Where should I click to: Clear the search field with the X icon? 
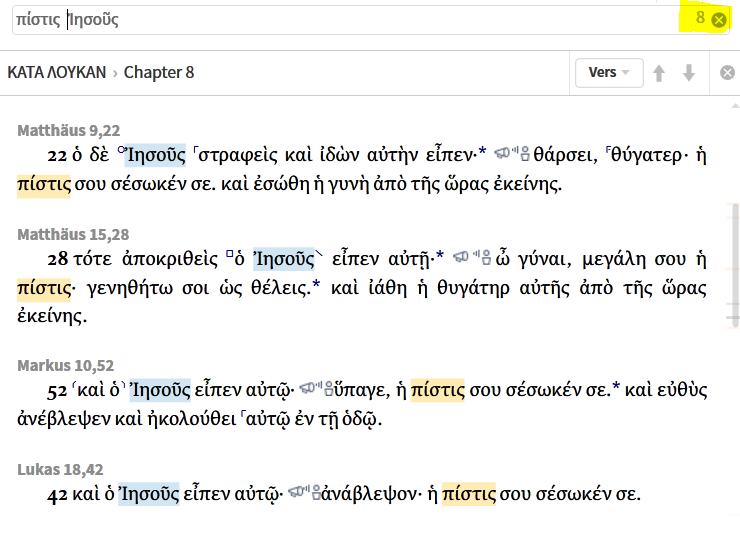(719, 20)
